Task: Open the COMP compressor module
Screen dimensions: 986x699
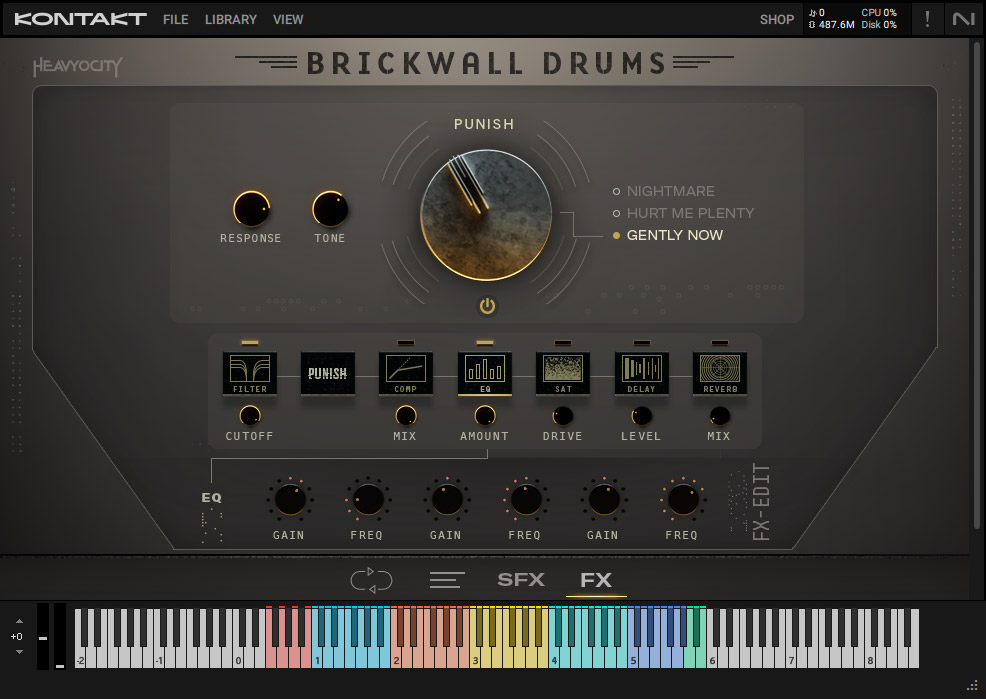Action: (406, 373)
